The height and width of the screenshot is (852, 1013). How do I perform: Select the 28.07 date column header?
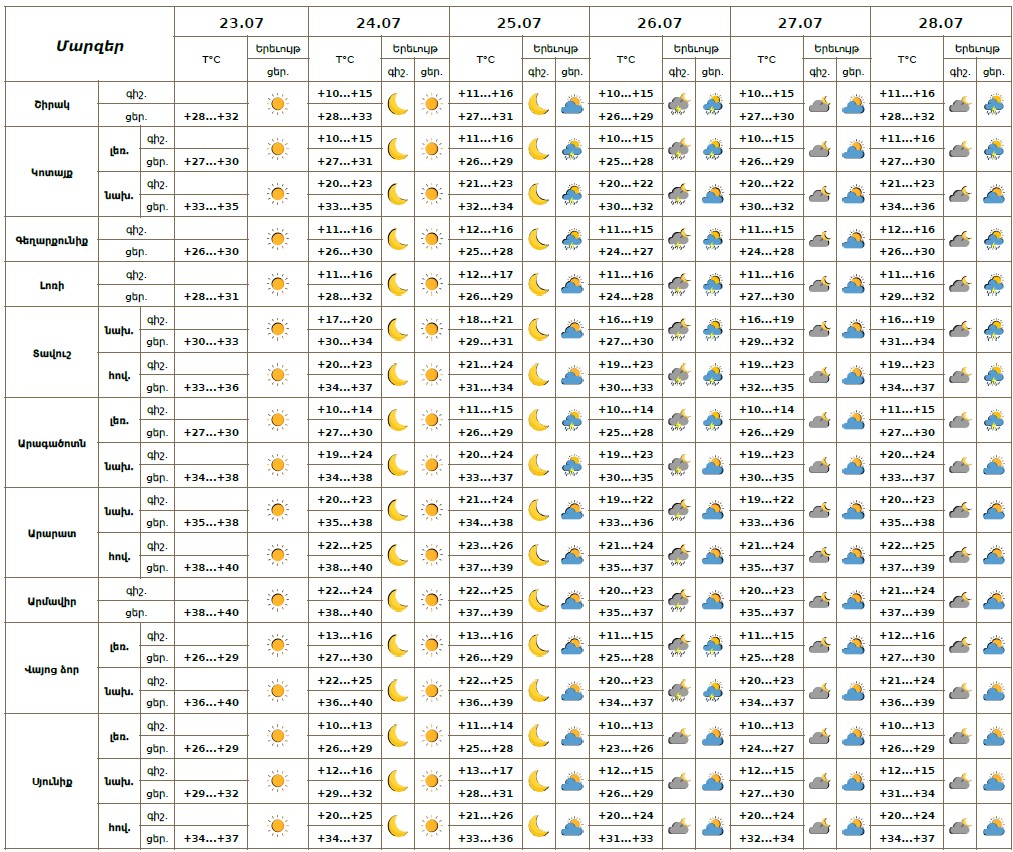(940, 22)
